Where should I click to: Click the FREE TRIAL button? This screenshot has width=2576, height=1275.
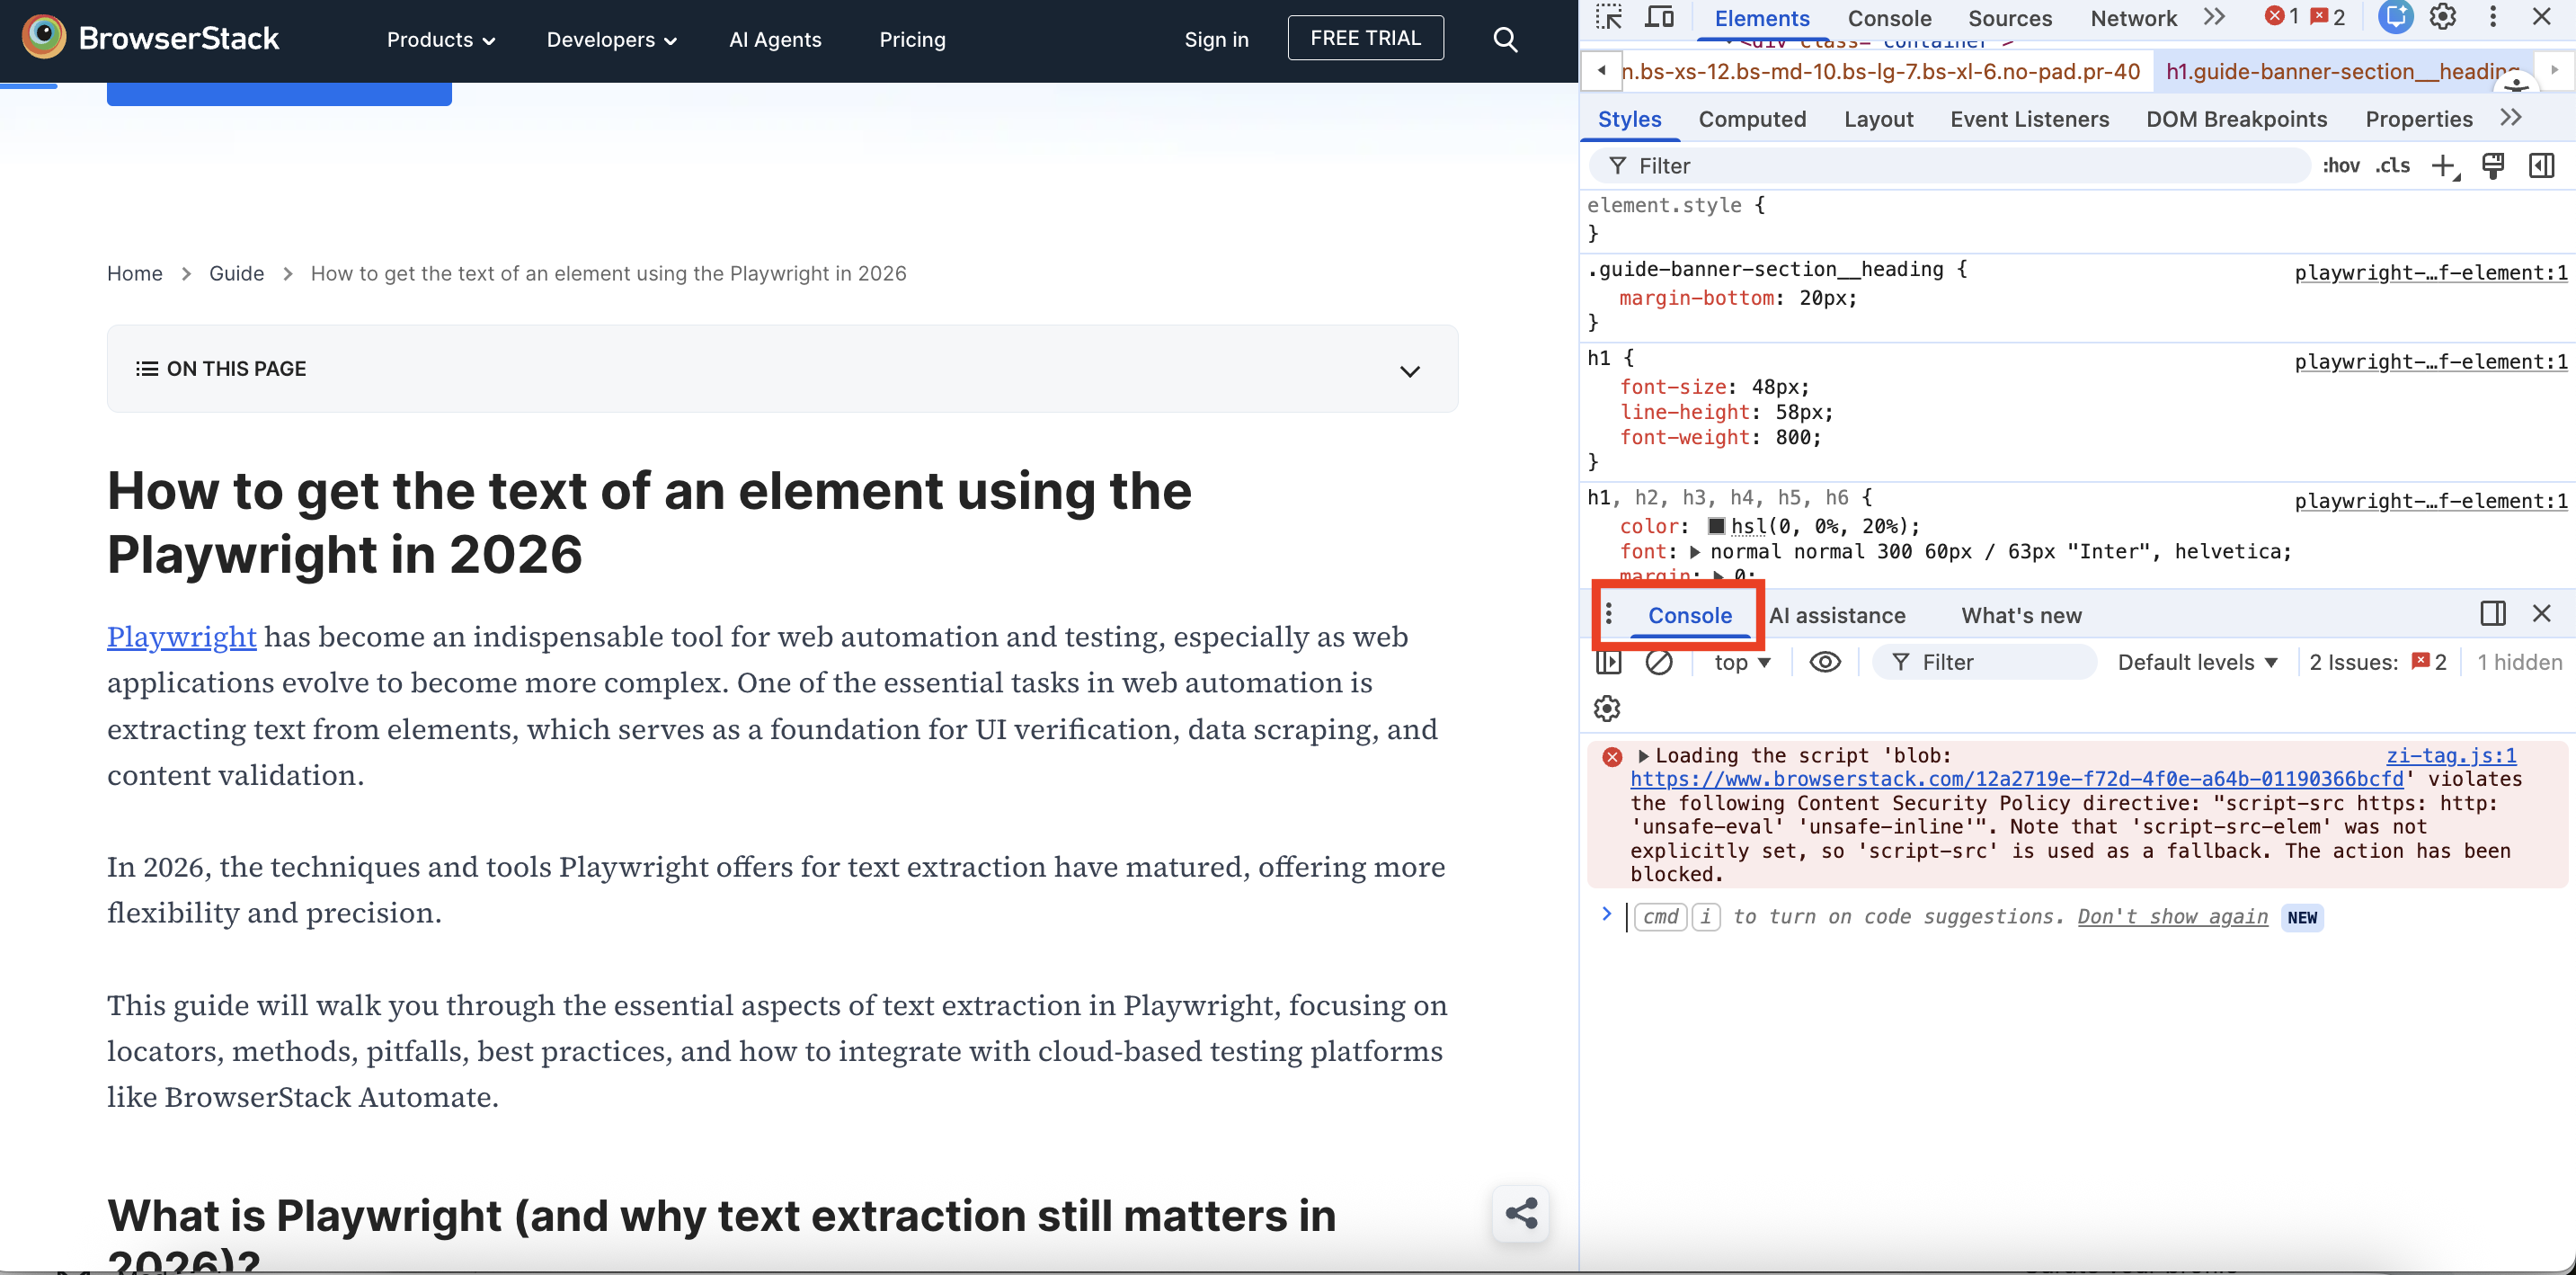(1365, 38)
